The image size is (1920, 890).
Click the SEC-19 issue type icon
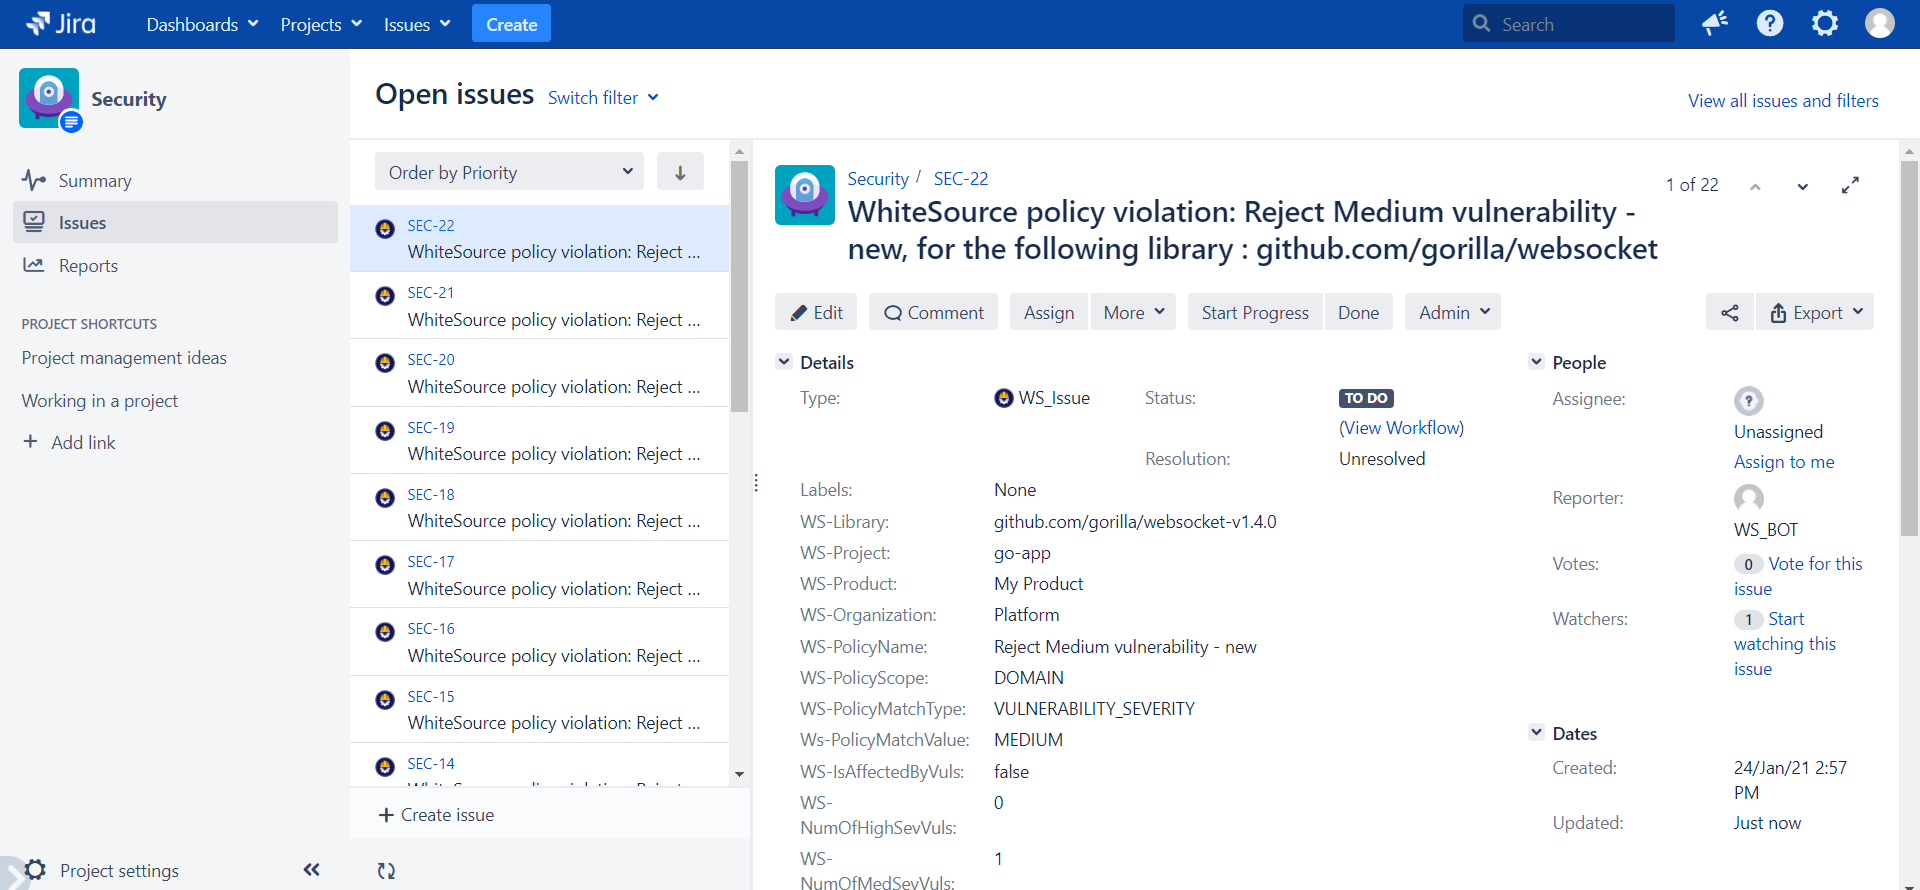[385, 431]
